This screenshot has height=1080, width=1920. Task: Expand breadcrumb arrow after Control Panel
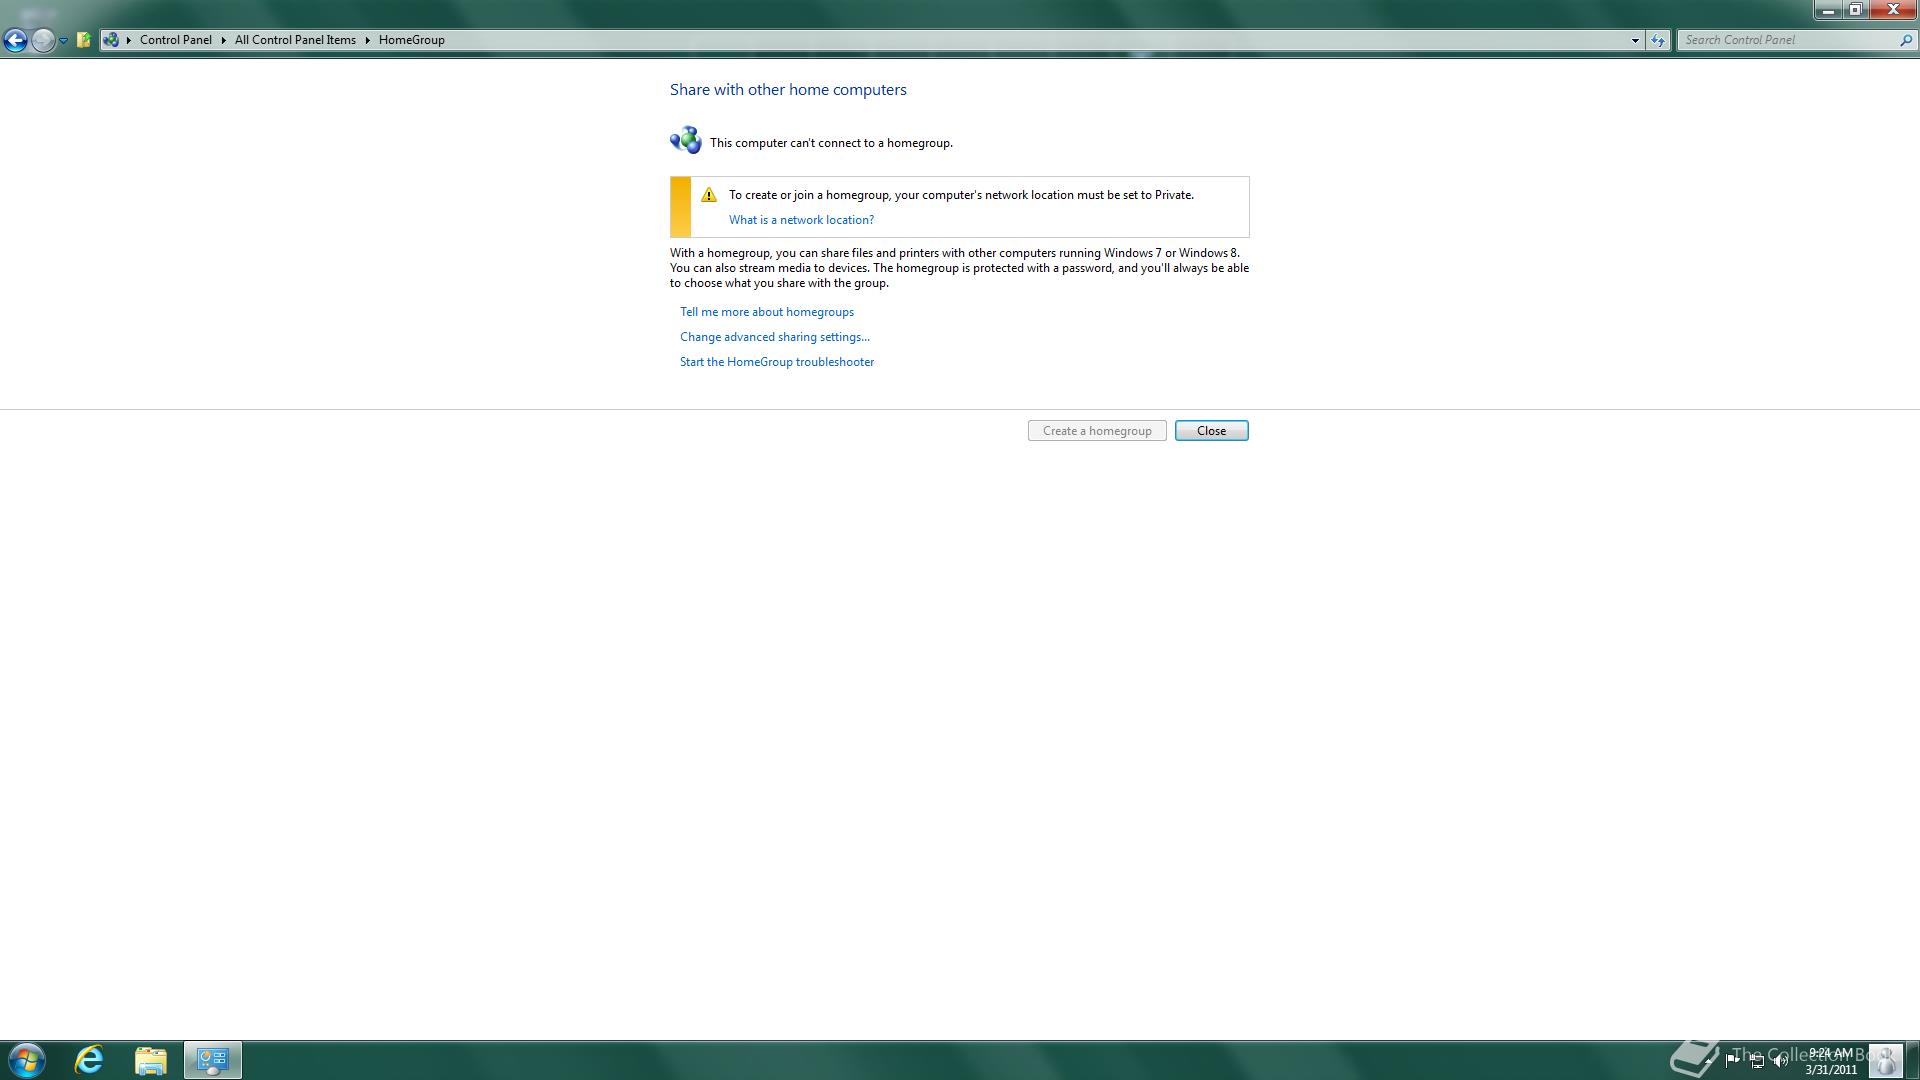click(x=223, y=40)
